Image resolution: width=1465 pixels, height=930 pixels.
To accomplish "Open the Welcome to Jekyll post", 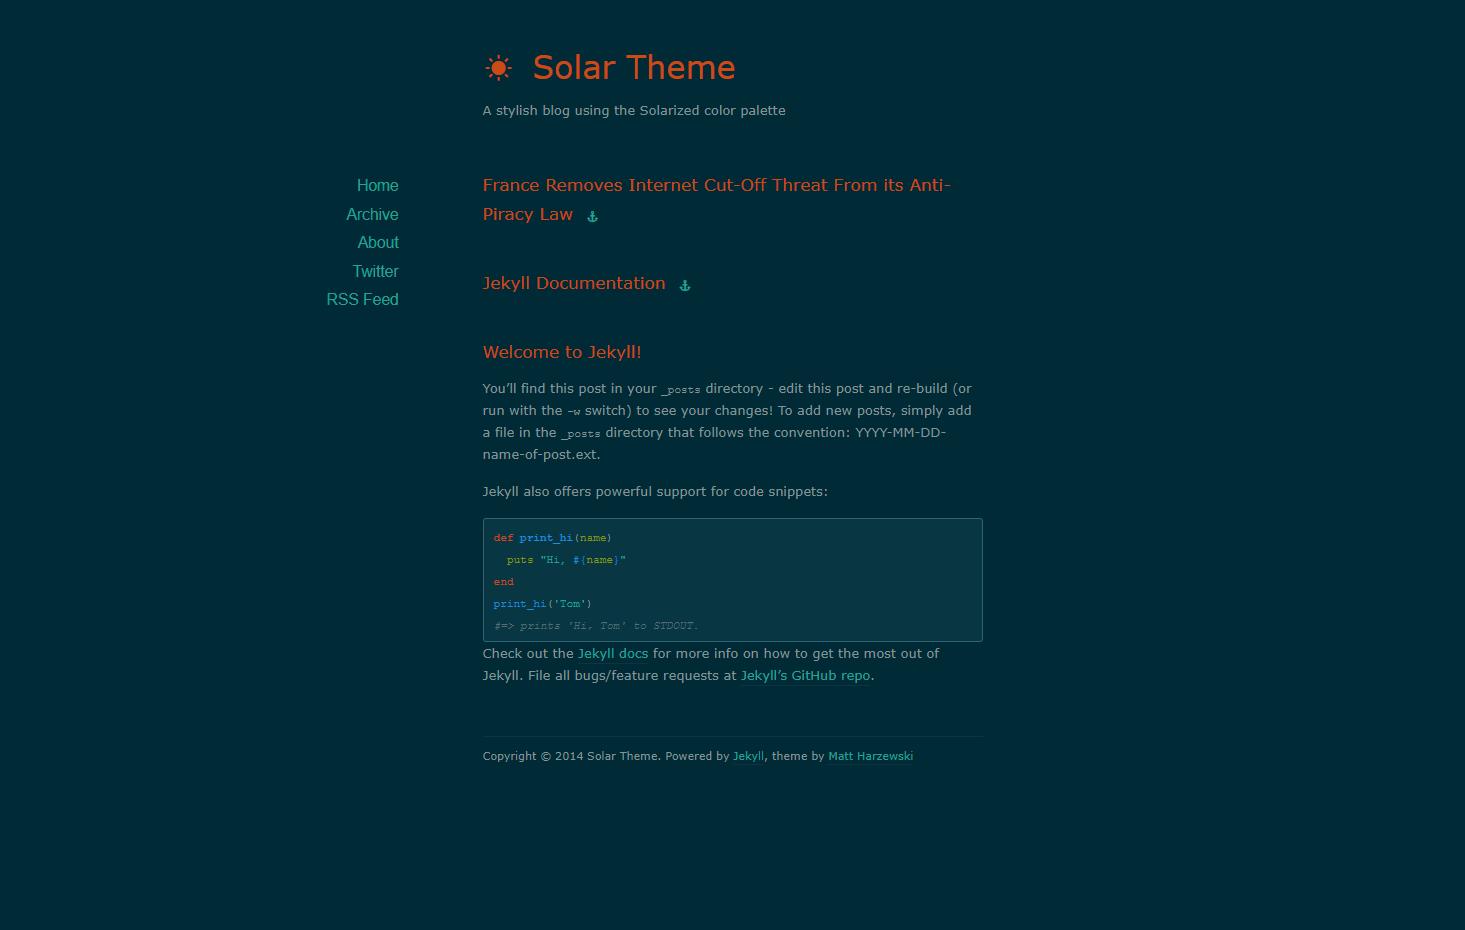I will click(x=561, y=352).
